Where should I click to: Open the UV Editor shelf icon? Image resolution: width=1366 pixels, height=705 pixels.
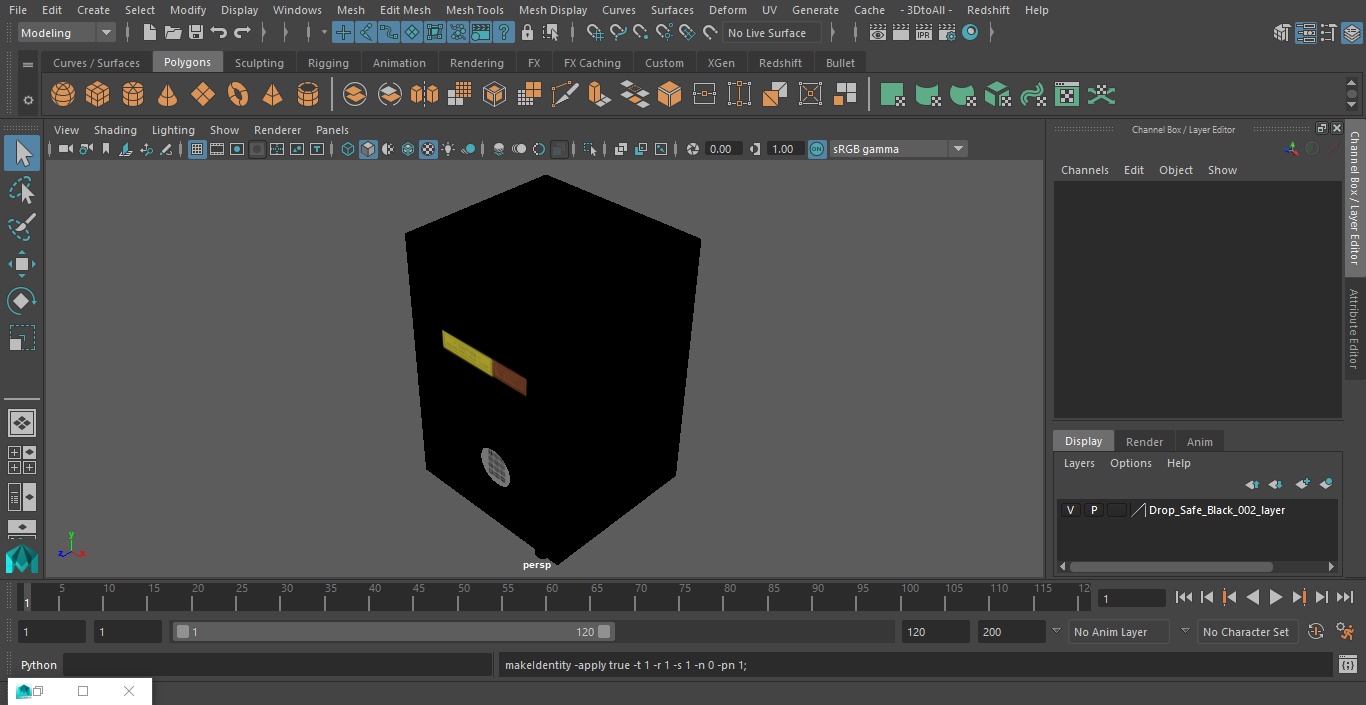pos(1068,95)
